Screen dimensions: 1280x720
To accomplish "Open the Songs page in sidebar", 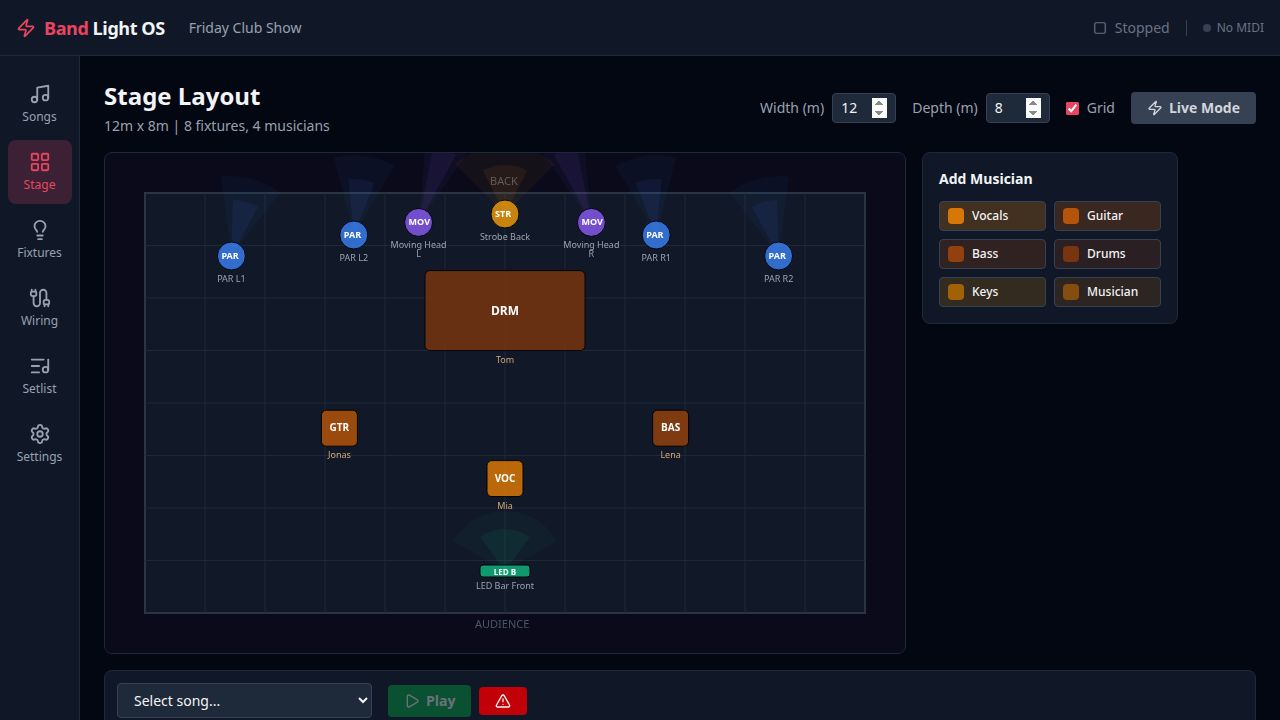I will (x=39, y=104).
